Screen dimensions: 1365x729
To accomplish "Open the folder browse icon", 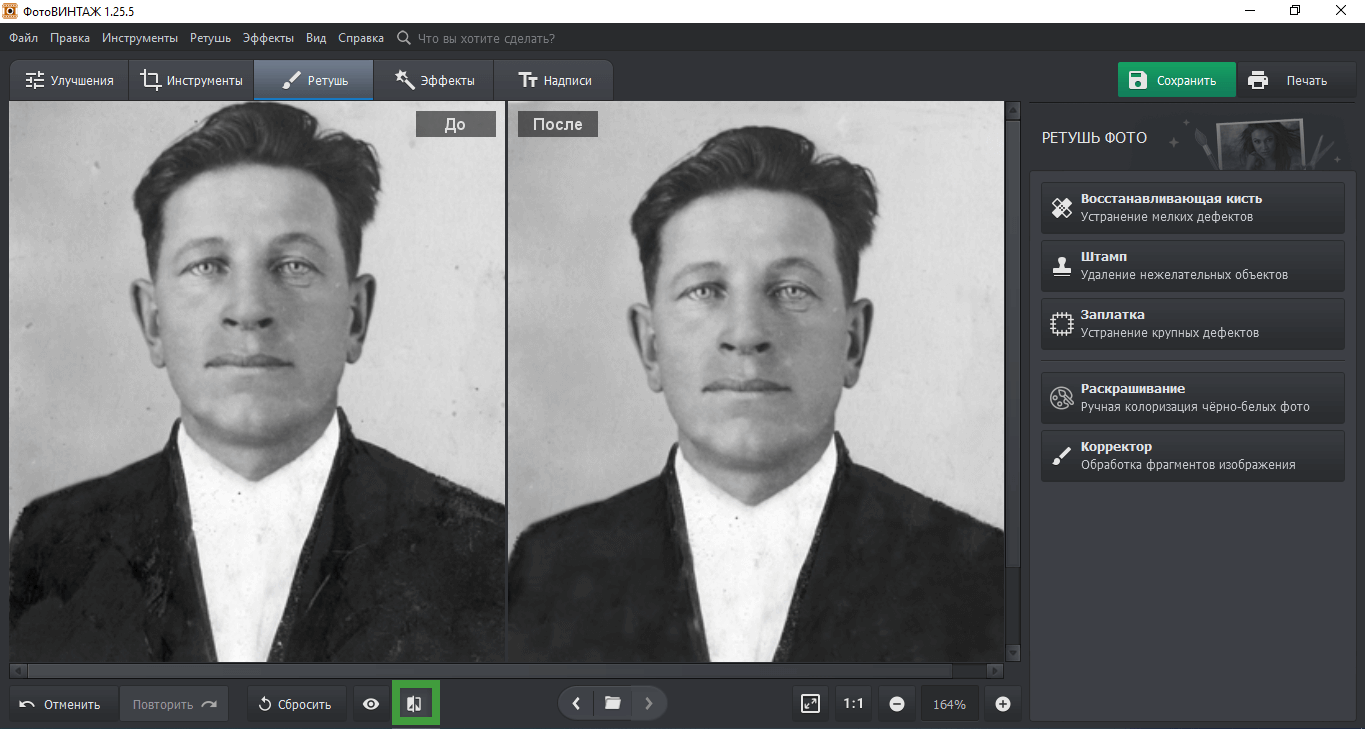I will (x=612, y=703).
